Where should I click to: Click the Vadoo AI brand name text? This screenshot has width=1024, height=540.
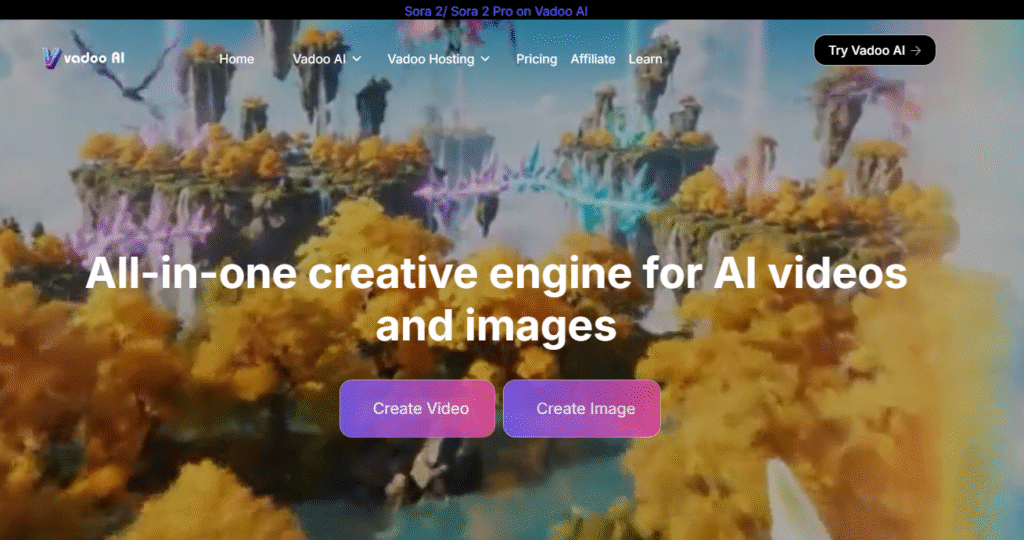point(97,58)
